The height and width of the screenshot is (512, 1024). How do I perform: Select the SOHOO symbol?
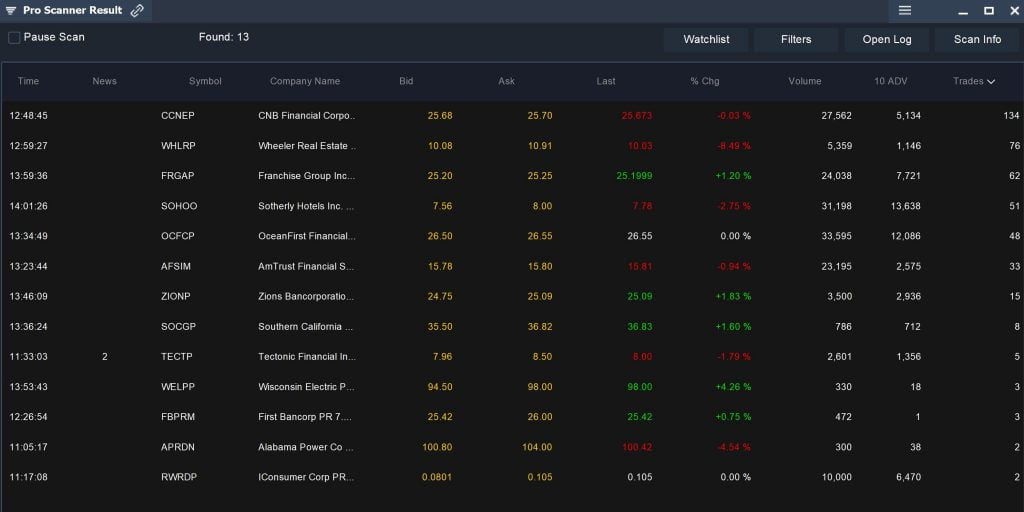pos(179,206)
